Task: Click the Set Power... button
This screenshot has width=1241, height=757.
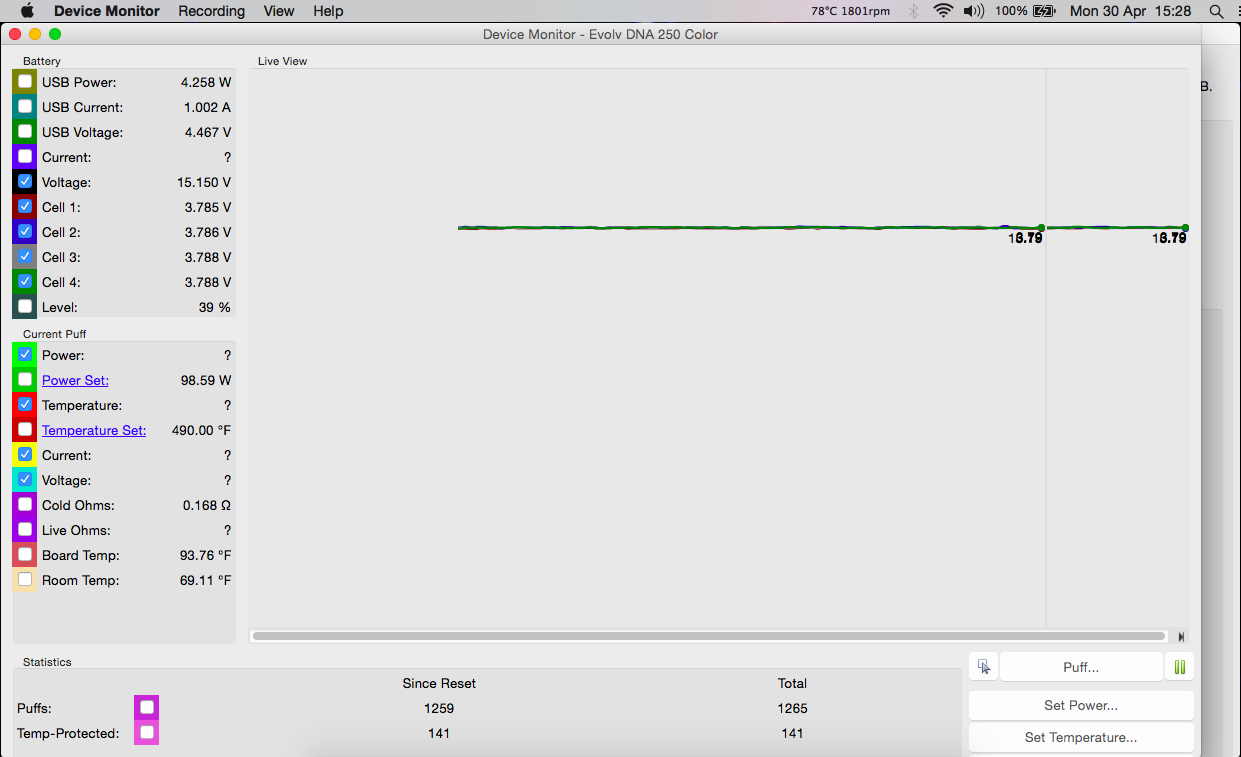Action: (x=1081, y=705)
